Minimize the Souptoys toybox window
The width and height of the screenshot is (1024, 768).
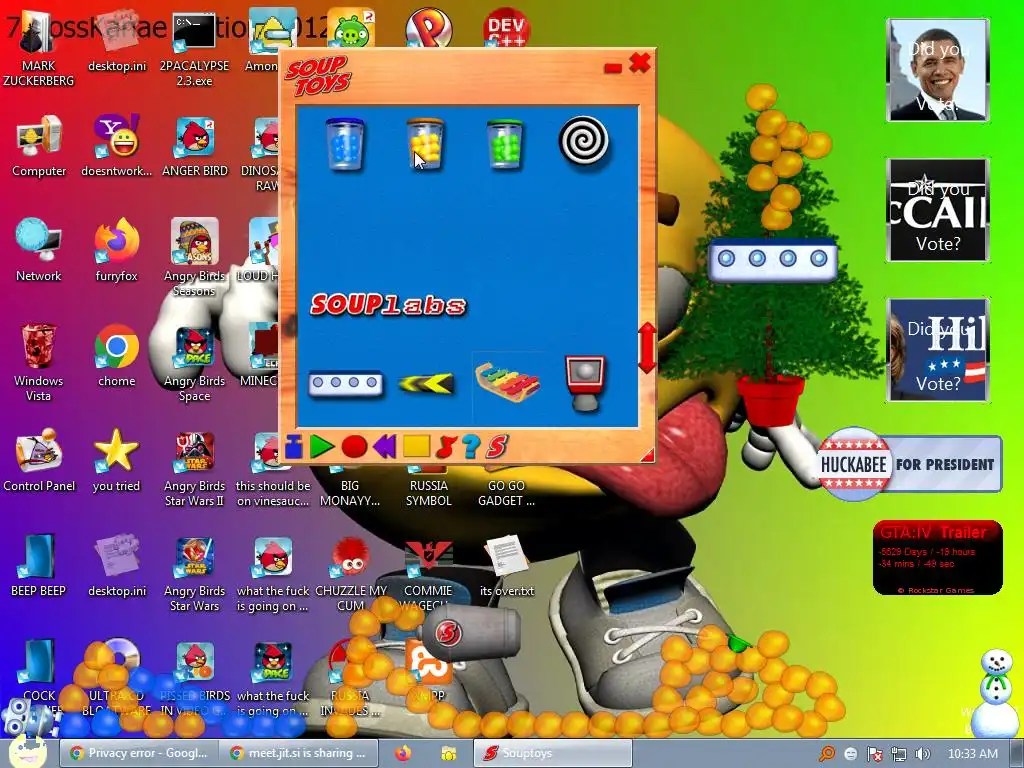[613, 67]
